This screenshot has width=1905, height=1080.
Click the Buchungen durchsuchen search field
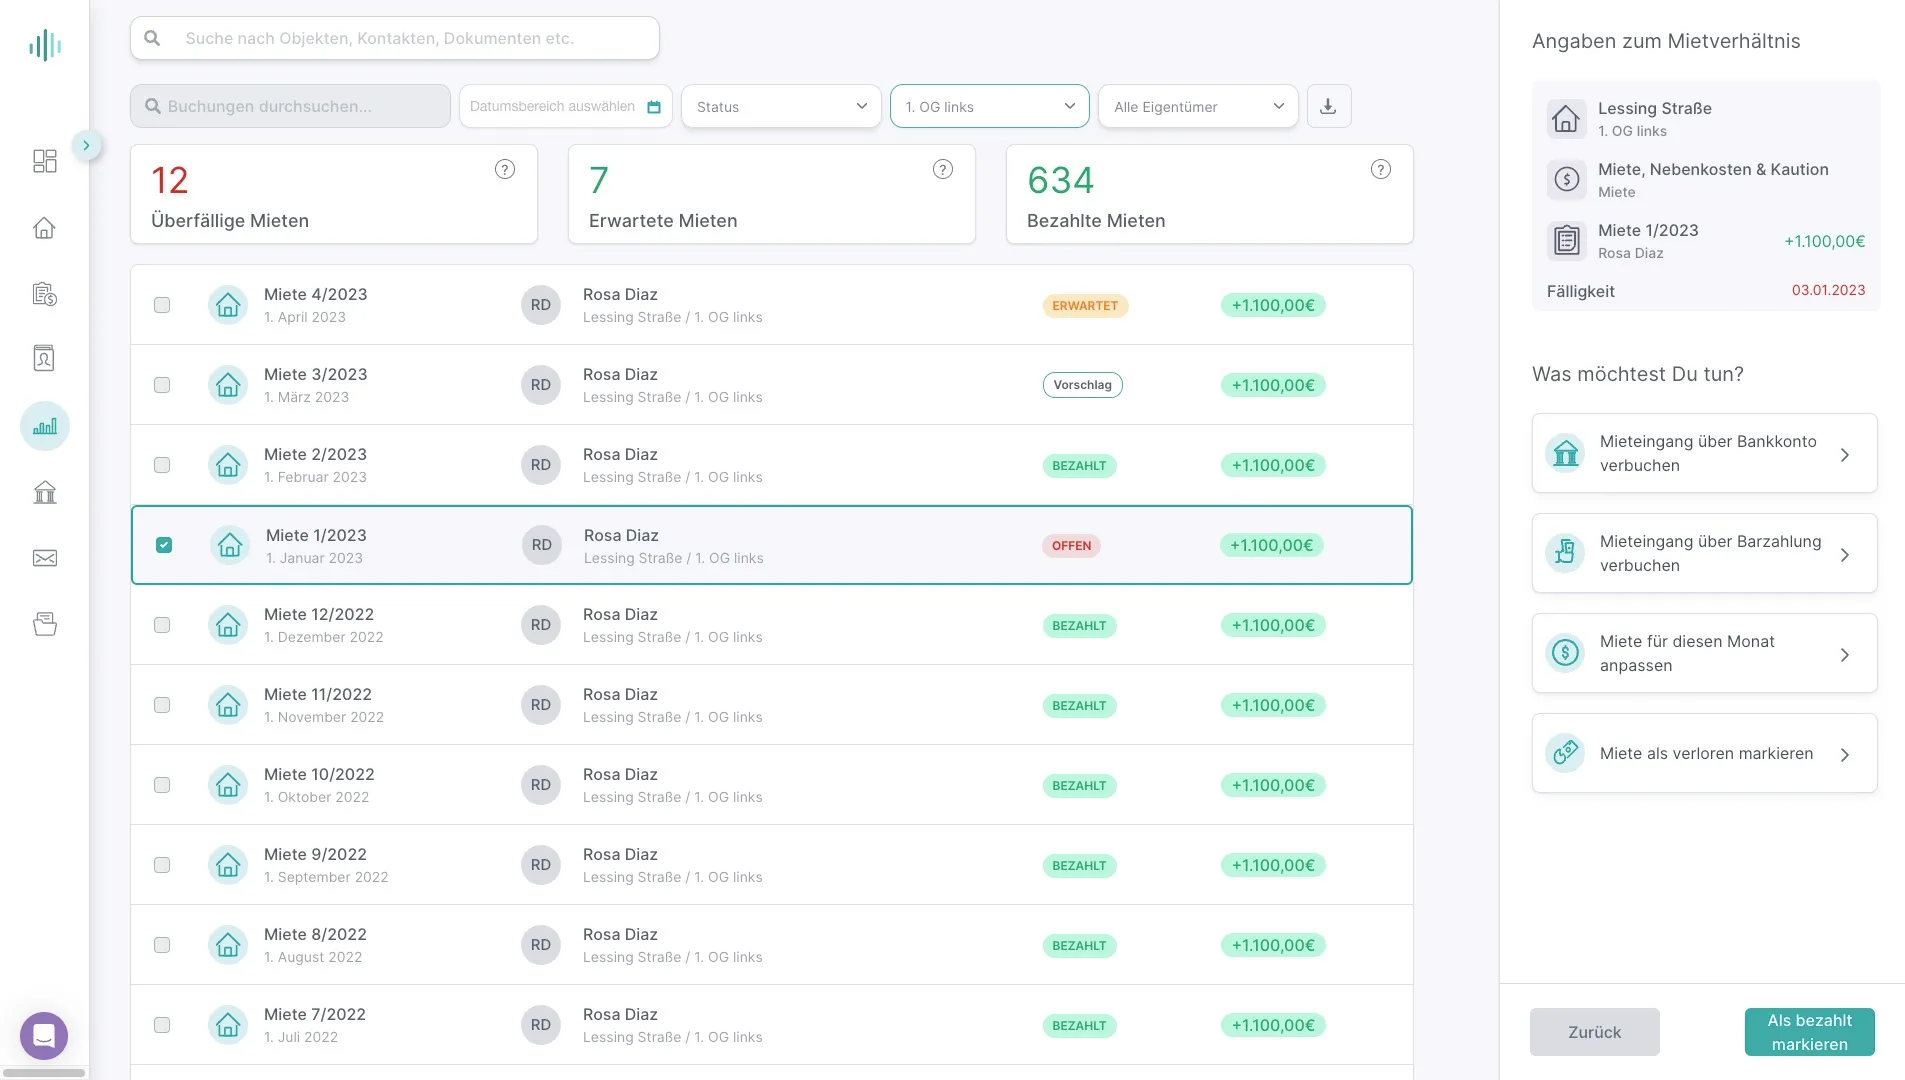[290, 106]
